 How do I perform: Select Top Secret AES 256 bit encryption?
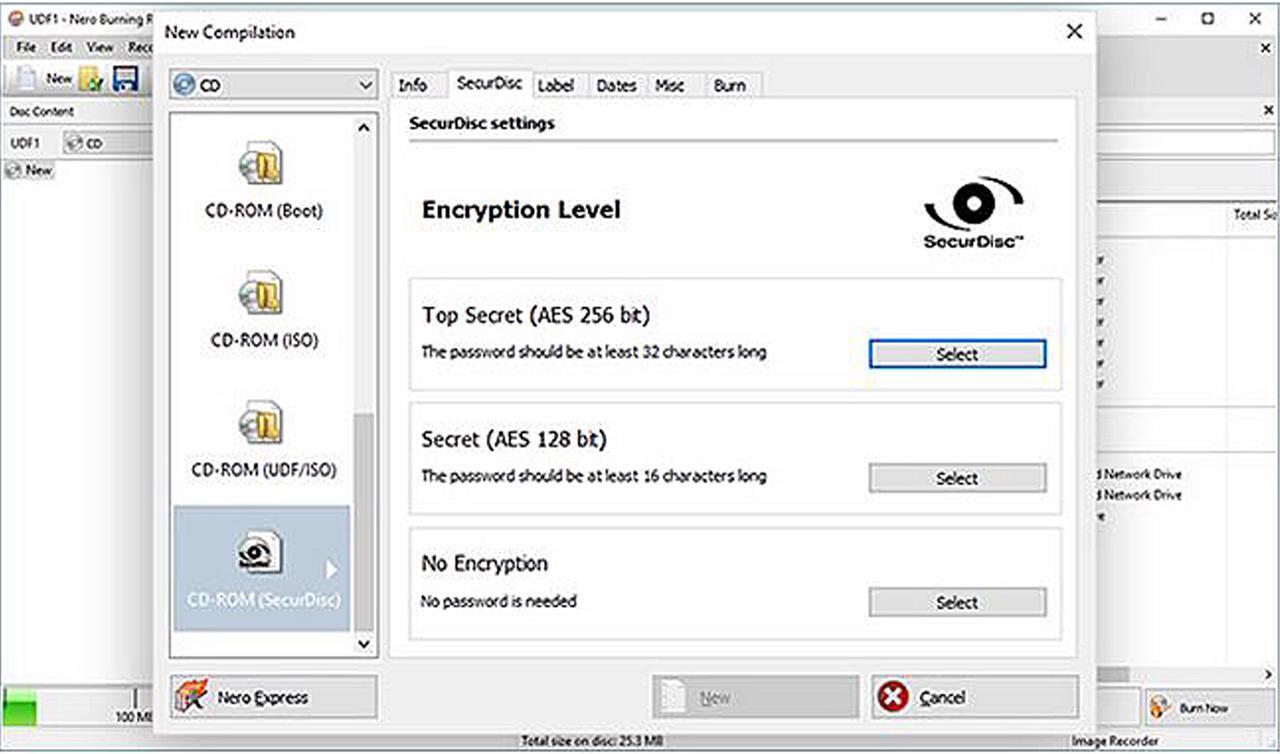957,354
